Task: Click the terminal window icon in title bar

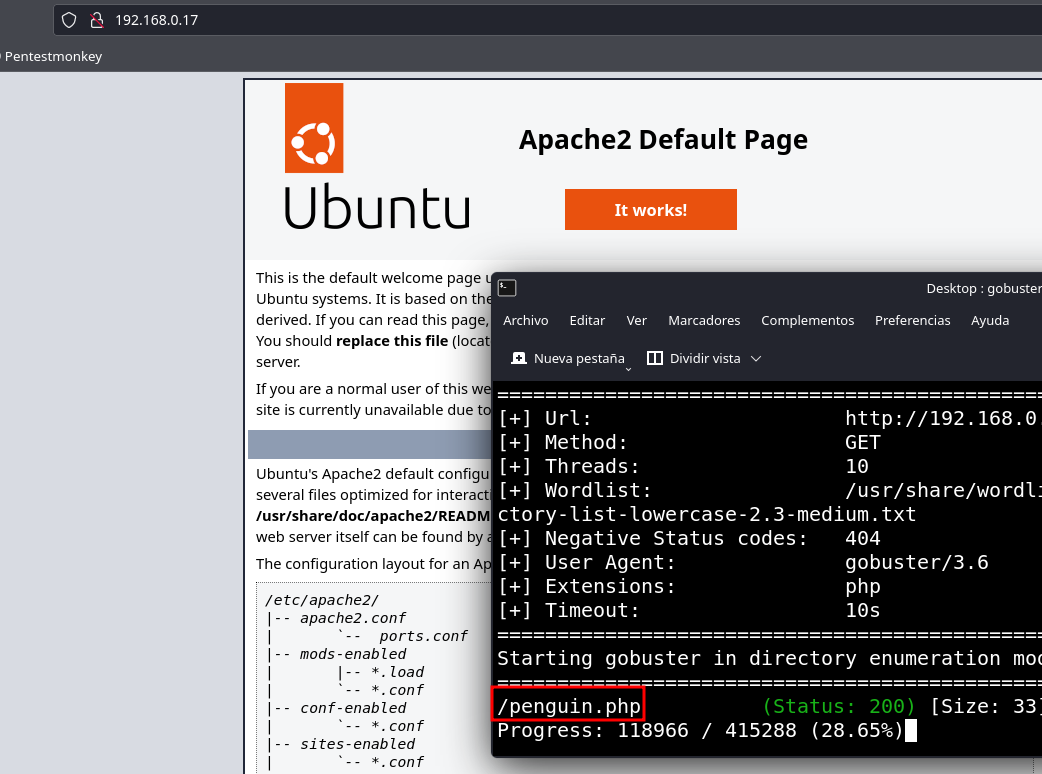Action: pos(507,288)
